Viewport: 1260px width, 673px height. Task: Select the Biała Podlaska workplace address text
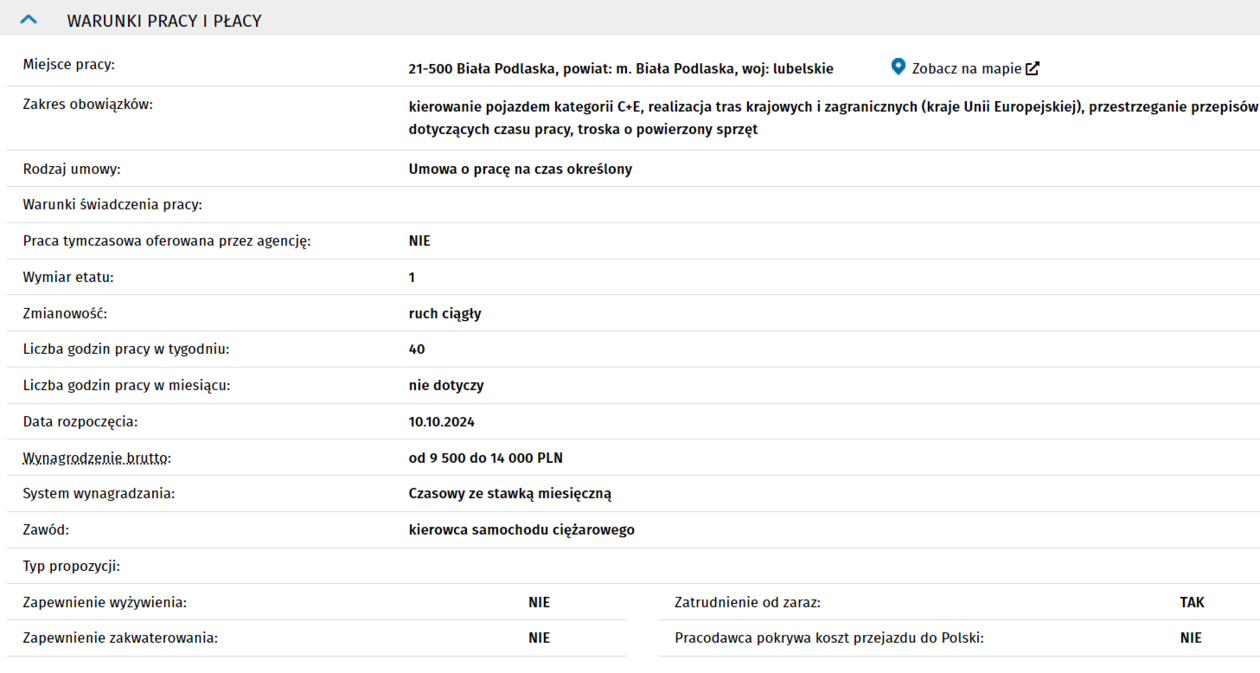click(x=620, y=69)
